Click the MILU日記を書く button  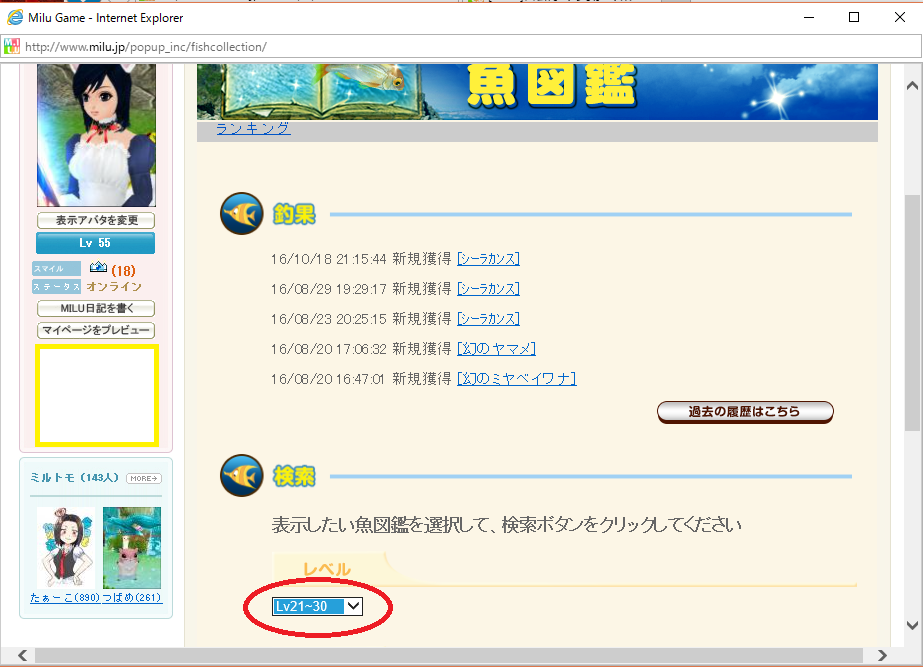click(x=96, y=309)
